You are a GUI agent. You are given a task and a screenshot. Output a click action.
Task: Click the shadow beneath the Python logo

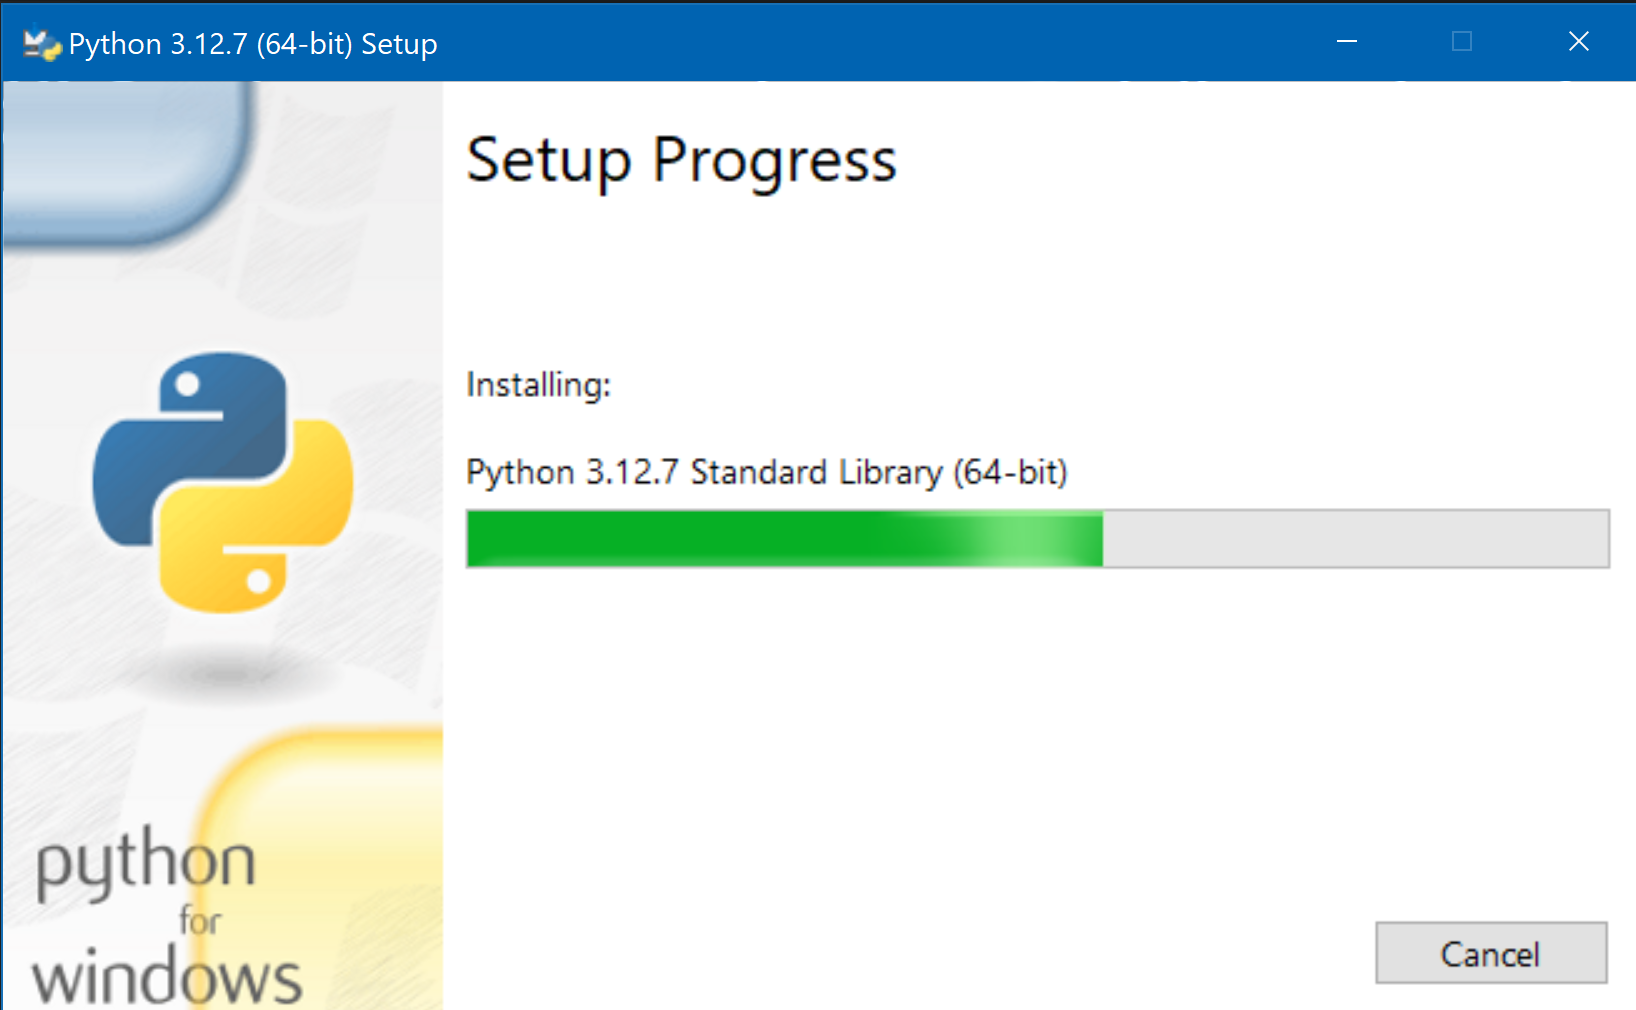coord(225,672)
